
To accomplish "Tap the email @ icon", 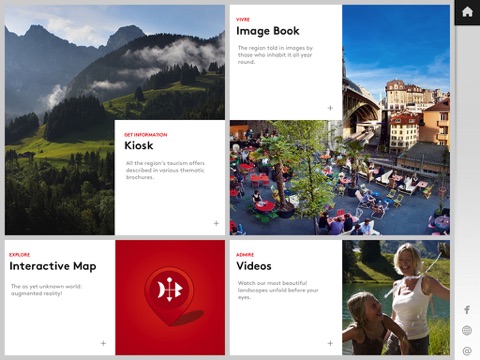I will point(467,351).
